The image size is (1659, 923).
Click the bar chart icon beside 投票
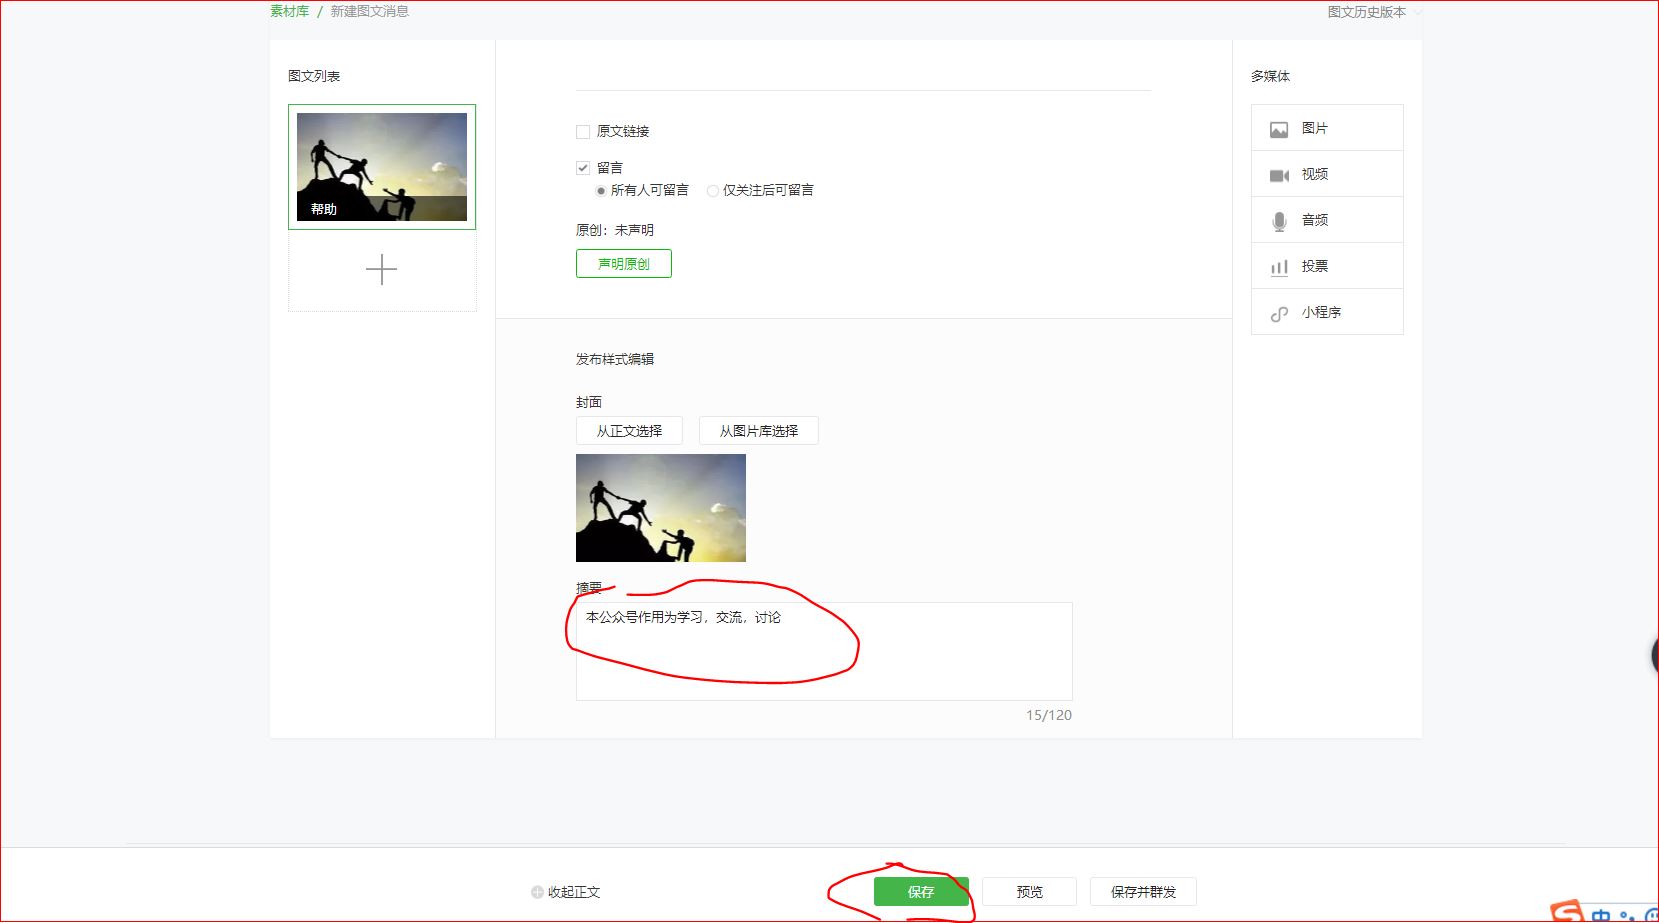(x=1279, y=267)
